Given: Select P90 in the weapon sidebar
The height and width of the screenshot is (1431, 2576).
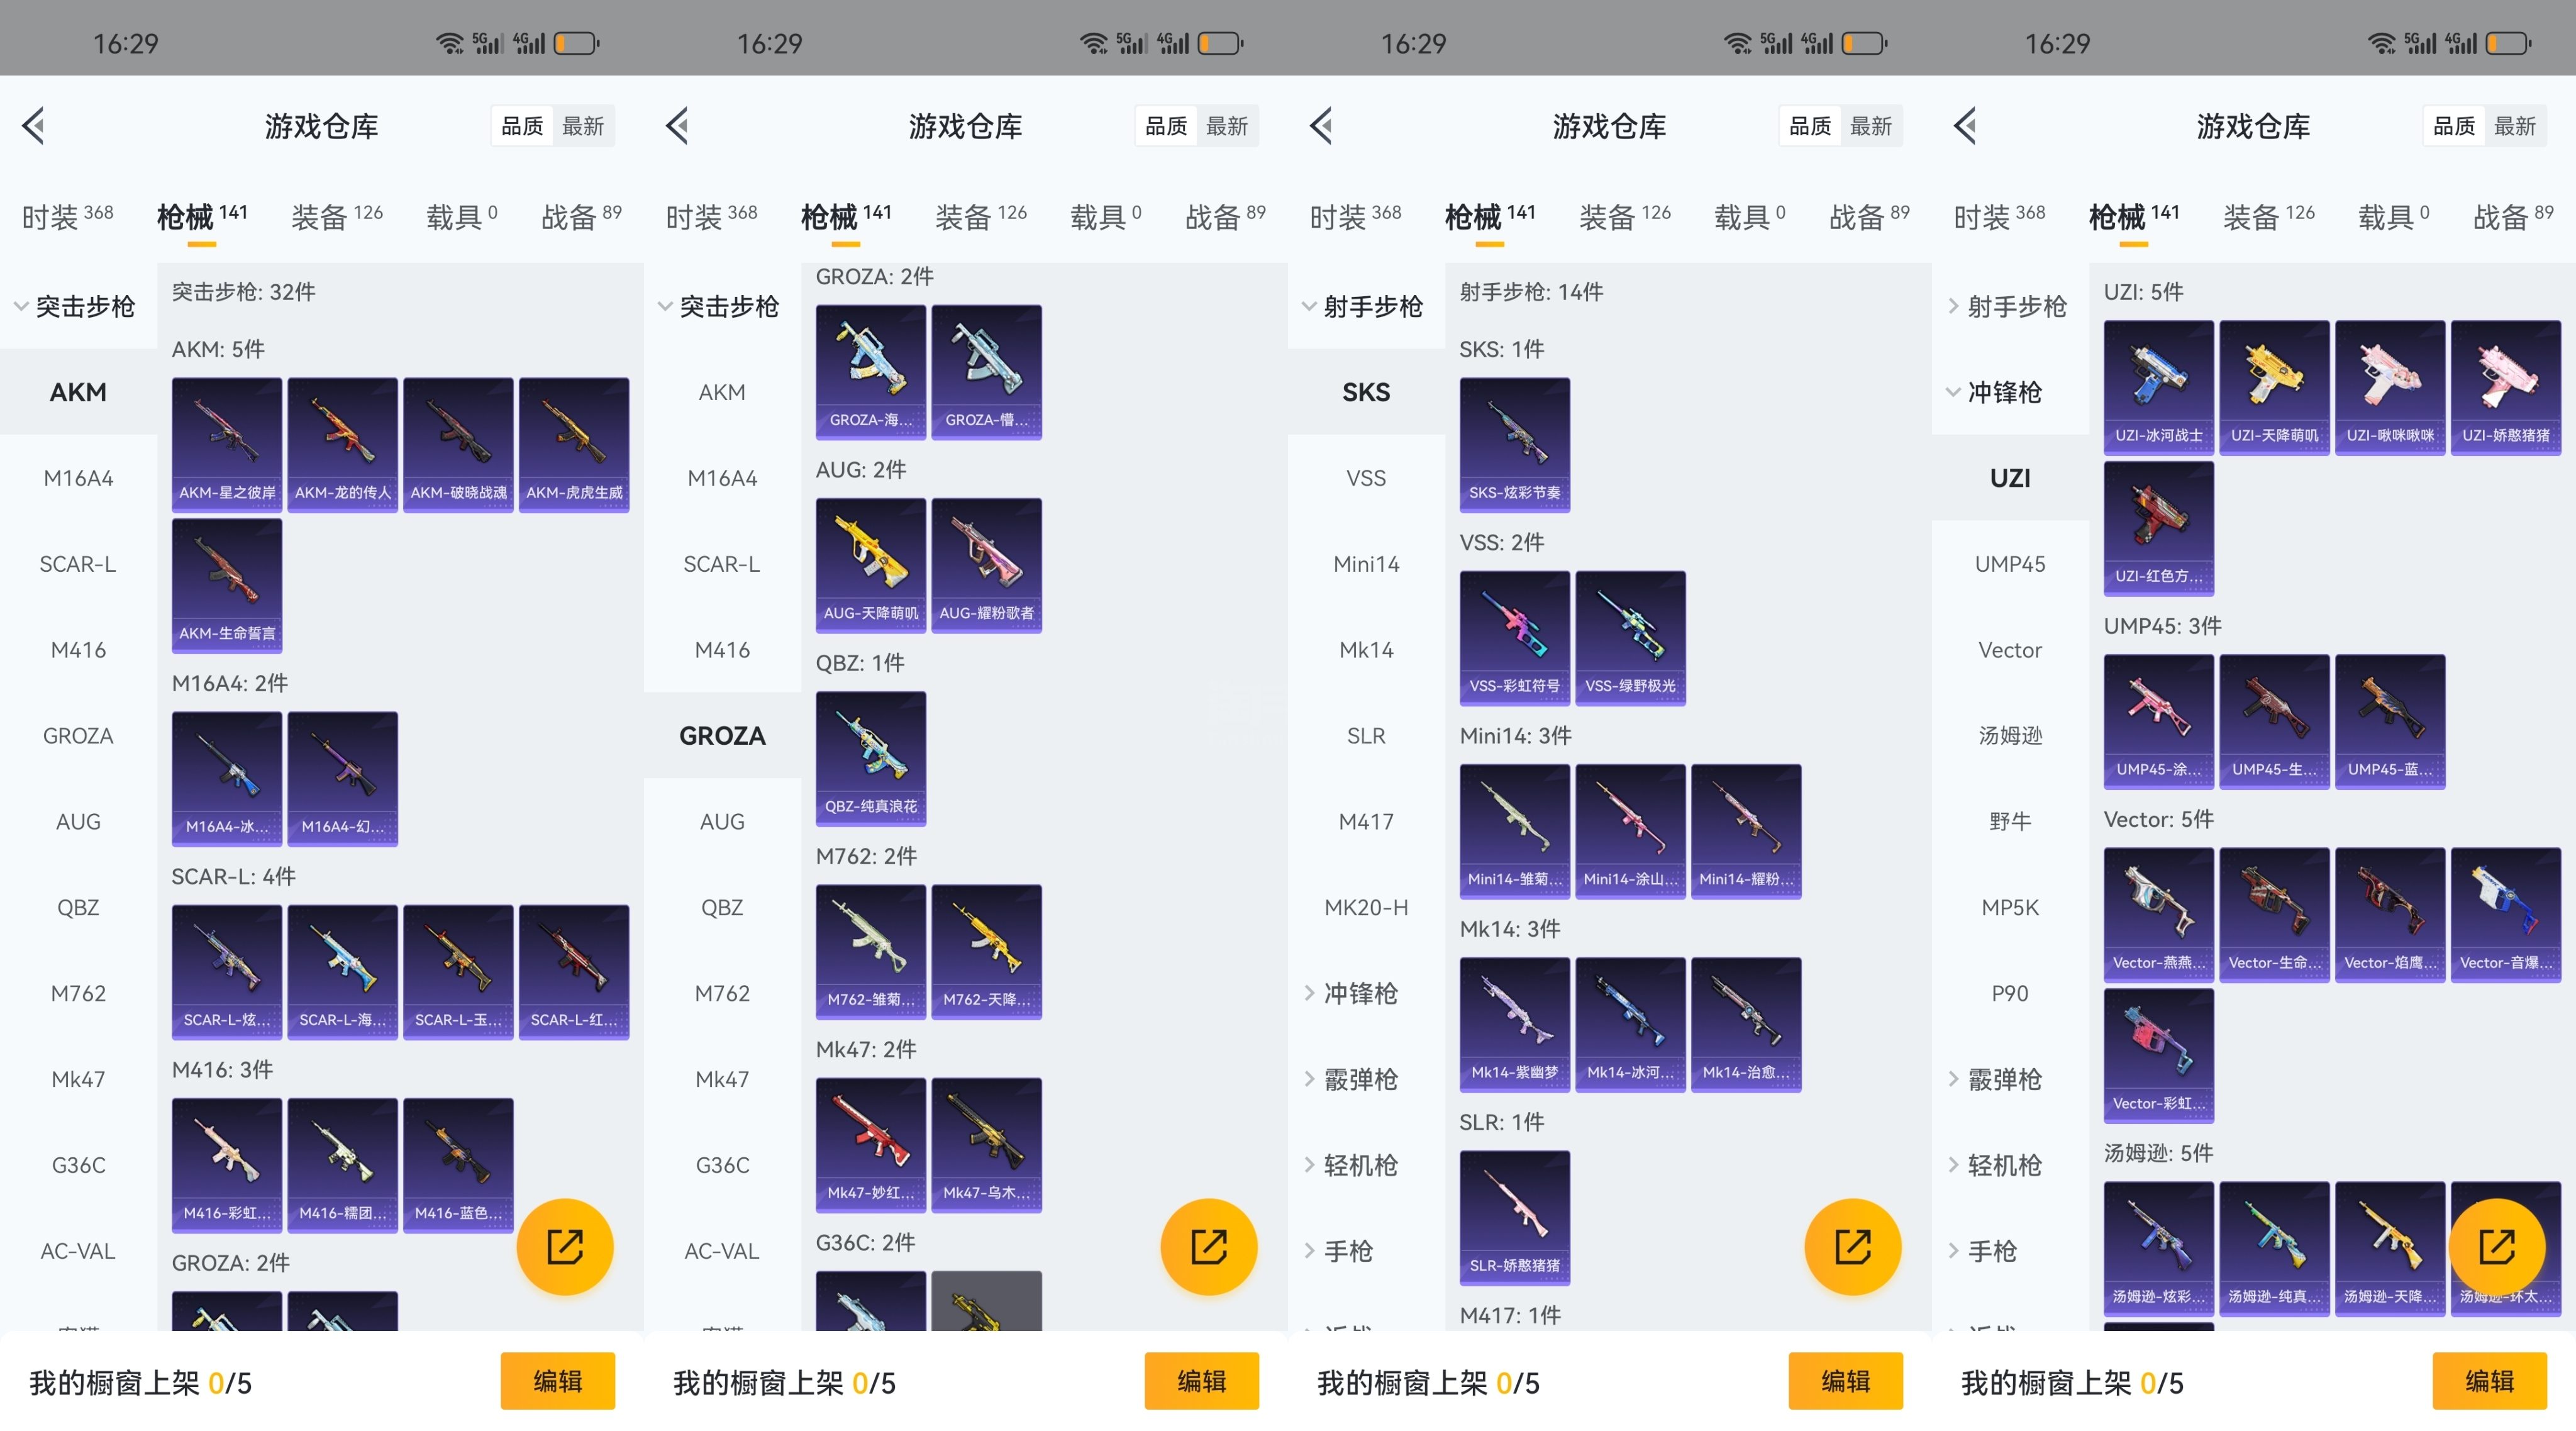Looking at the screenshot, I should pos(2010,993).
